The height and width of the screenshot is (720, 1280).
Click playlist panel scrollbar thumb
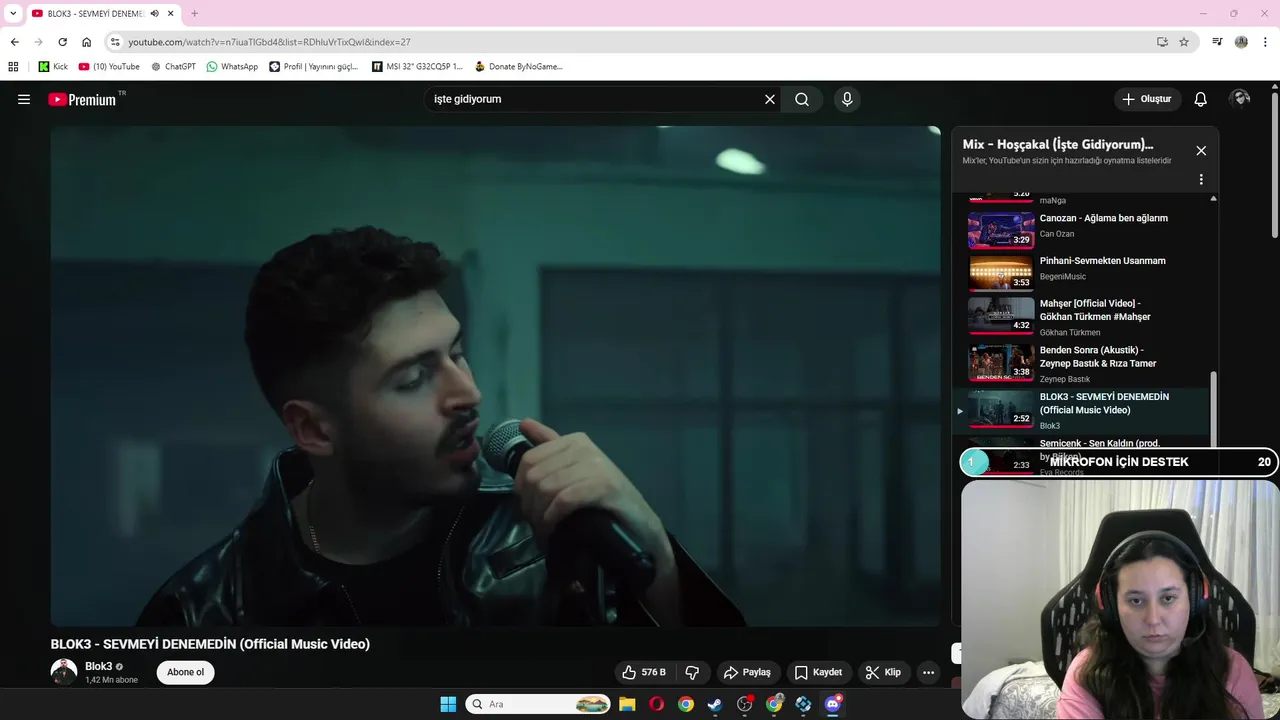1214,410
